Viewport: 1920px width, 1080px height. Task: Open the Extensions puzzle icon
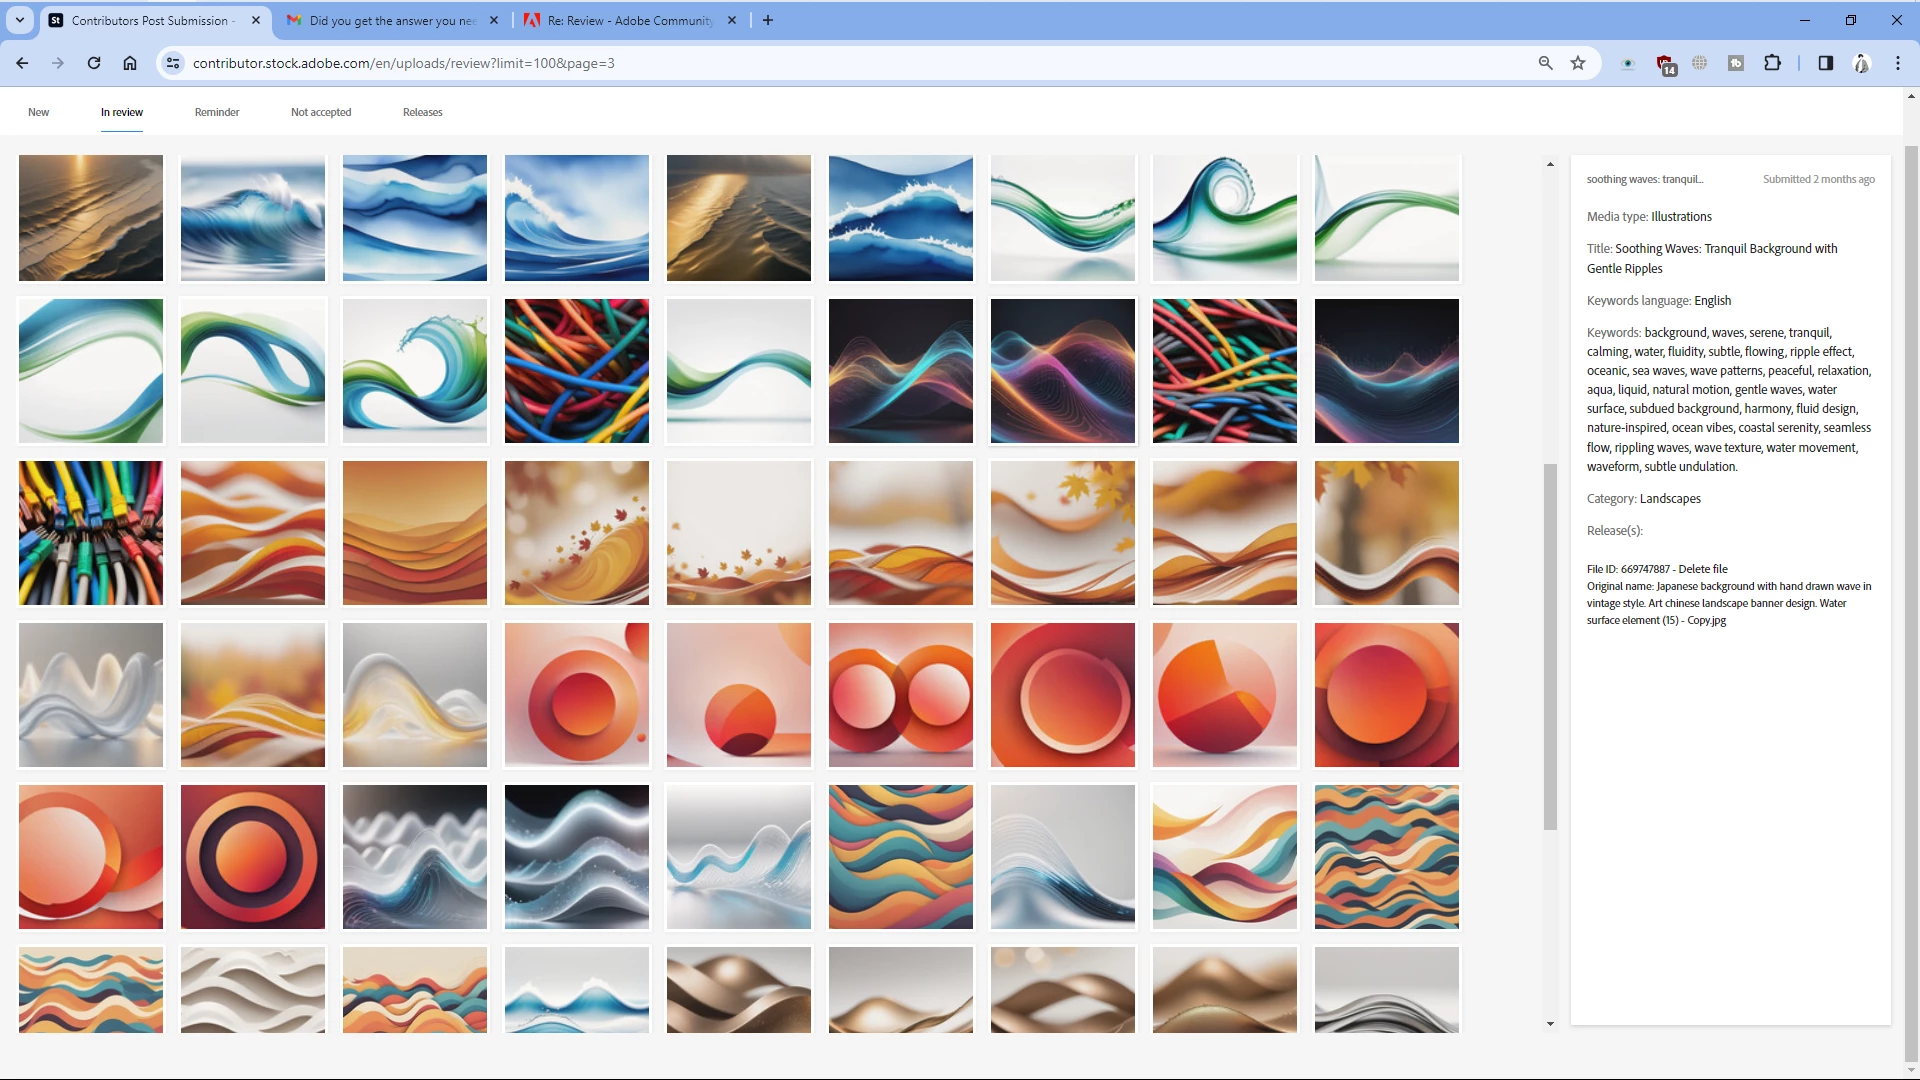pos(1772,63)
